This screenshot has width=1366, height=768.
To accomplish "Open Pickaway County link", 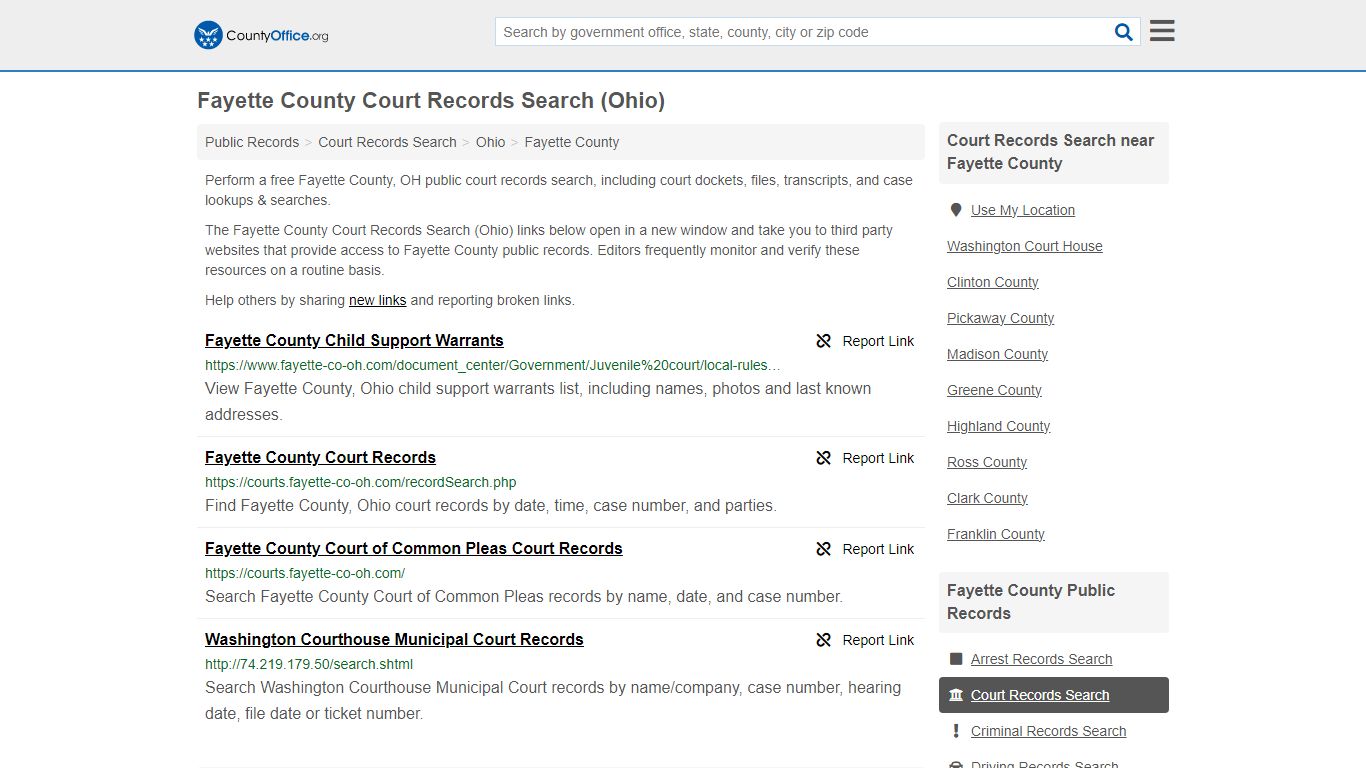I will coord(1000,318).
